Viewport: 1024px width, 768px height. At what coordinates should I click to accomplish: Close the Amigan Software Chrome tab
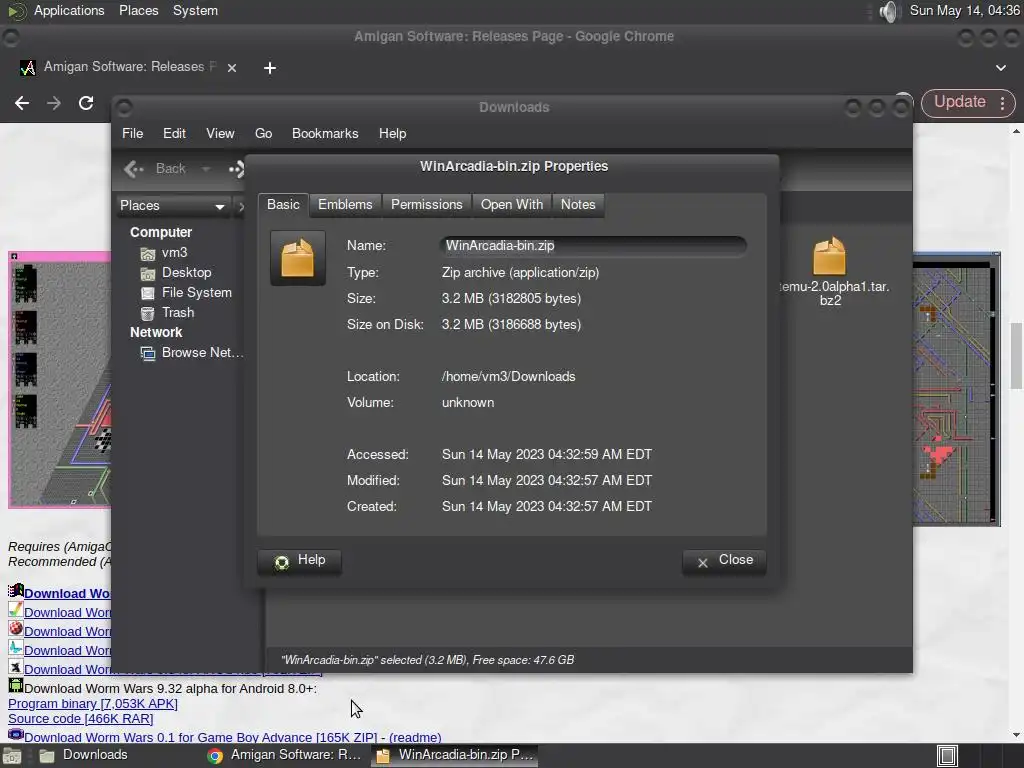click(232, 67)
